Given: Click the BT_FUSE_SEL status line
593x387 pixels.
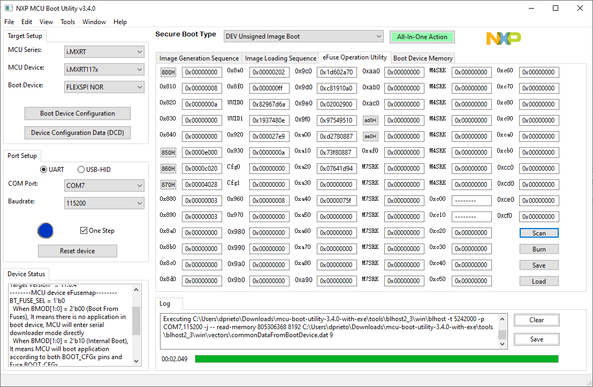Looking at the screenshot, I should 37,301.
